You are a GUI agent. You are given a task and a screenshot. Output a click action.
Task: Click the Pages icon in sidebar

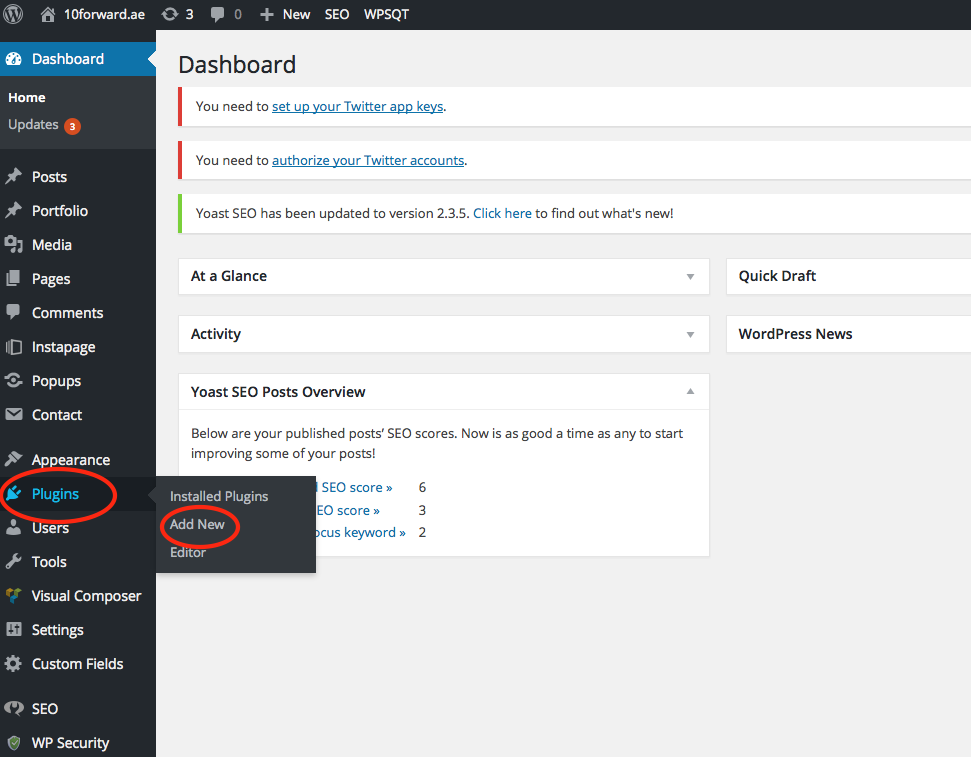click(x=14, y=279)
